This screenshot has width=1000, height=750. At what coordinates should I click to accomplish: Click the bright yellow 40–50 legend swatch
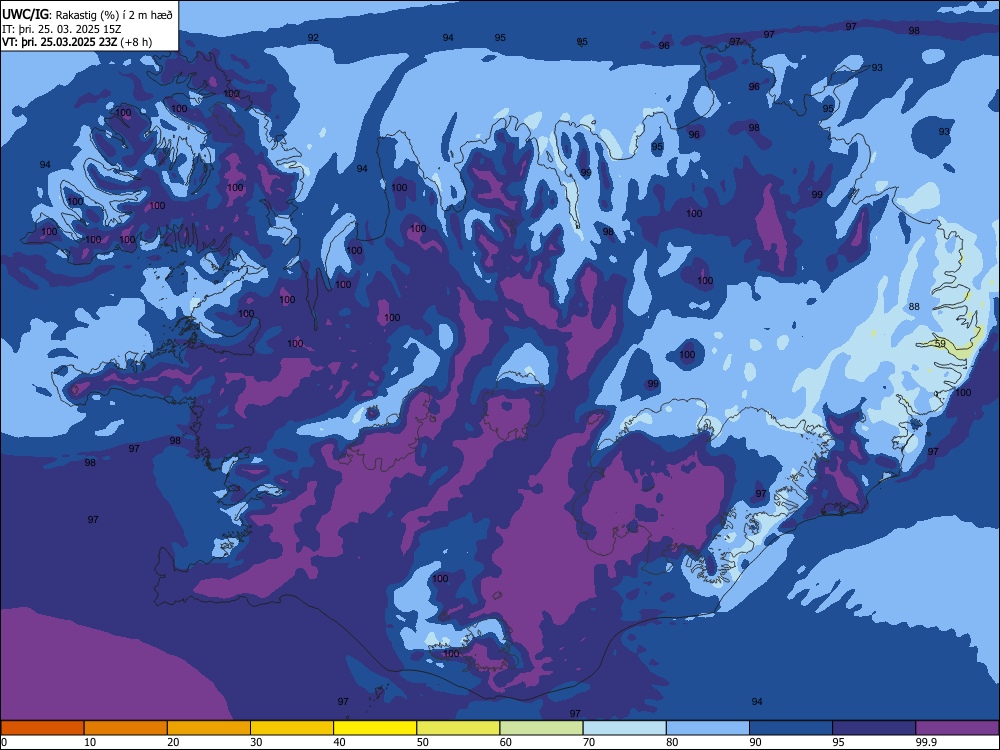click(x=375, y=728)
